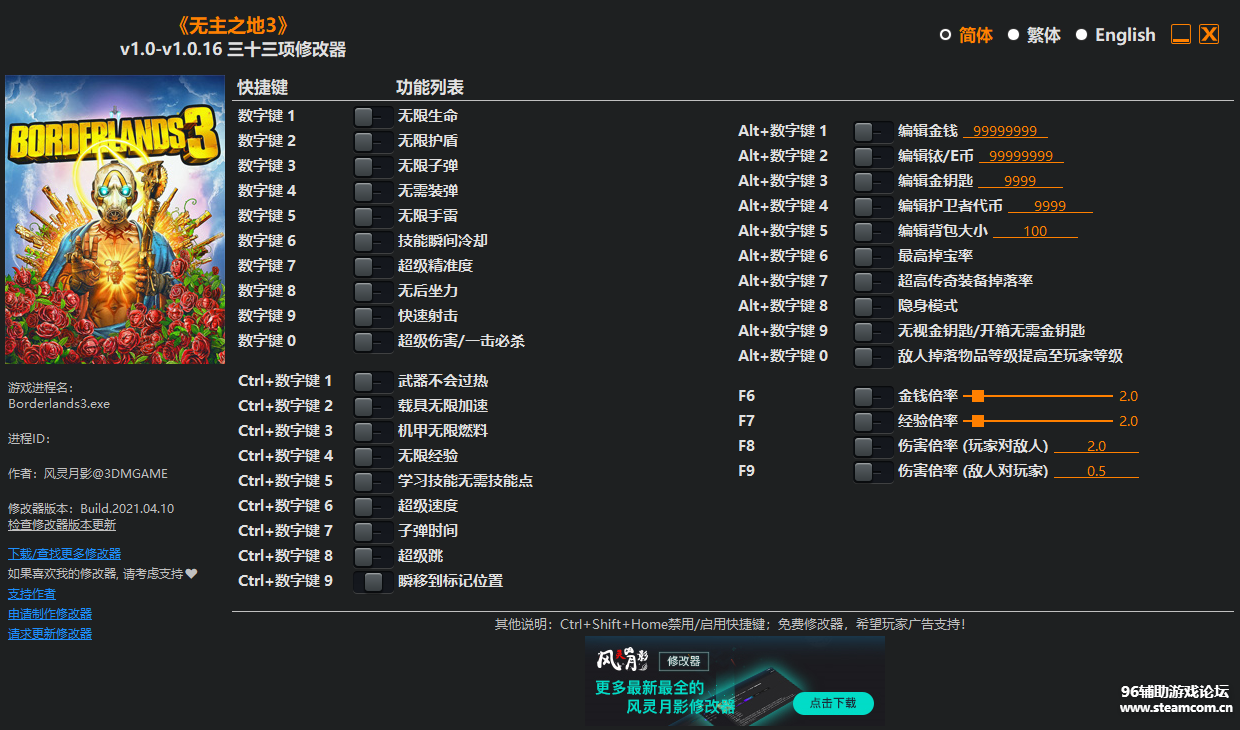
Task: Toggle 无限生命 switch
Action: point(372,116)
